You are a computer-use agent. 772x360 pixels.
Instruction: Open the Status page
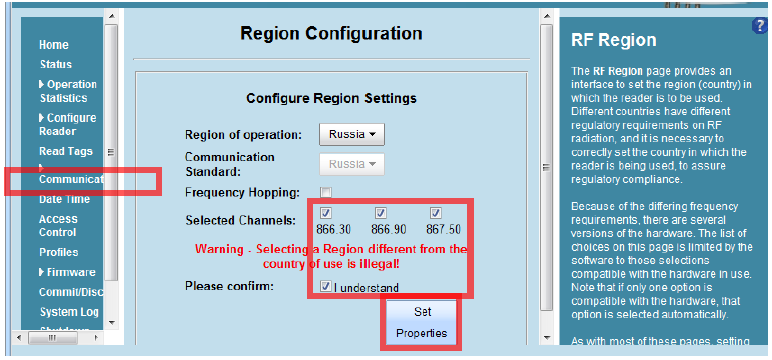pyautogui.click(x=56, y=65)
